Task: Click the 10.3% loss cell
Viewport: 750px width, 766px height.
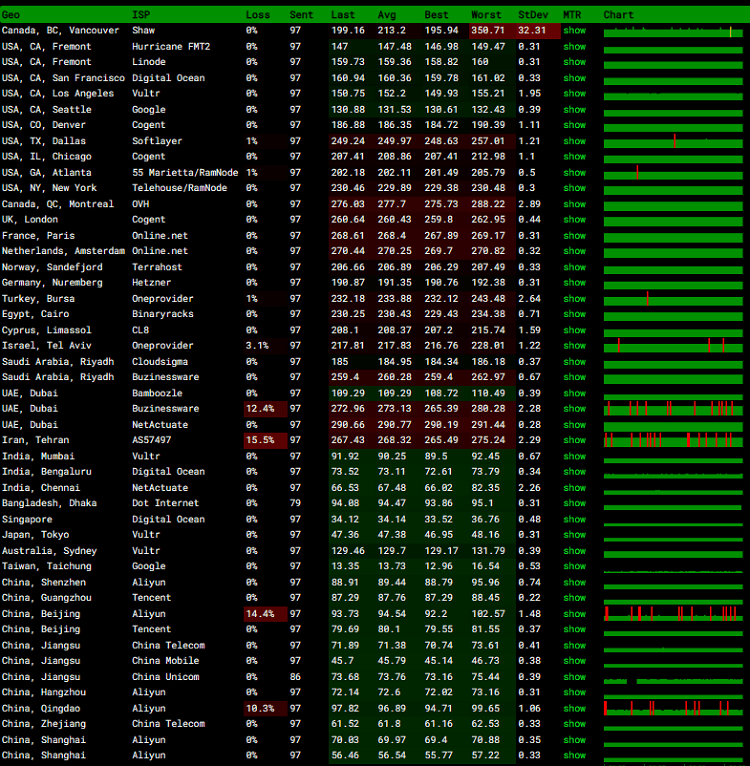Action: coord(265,708)
